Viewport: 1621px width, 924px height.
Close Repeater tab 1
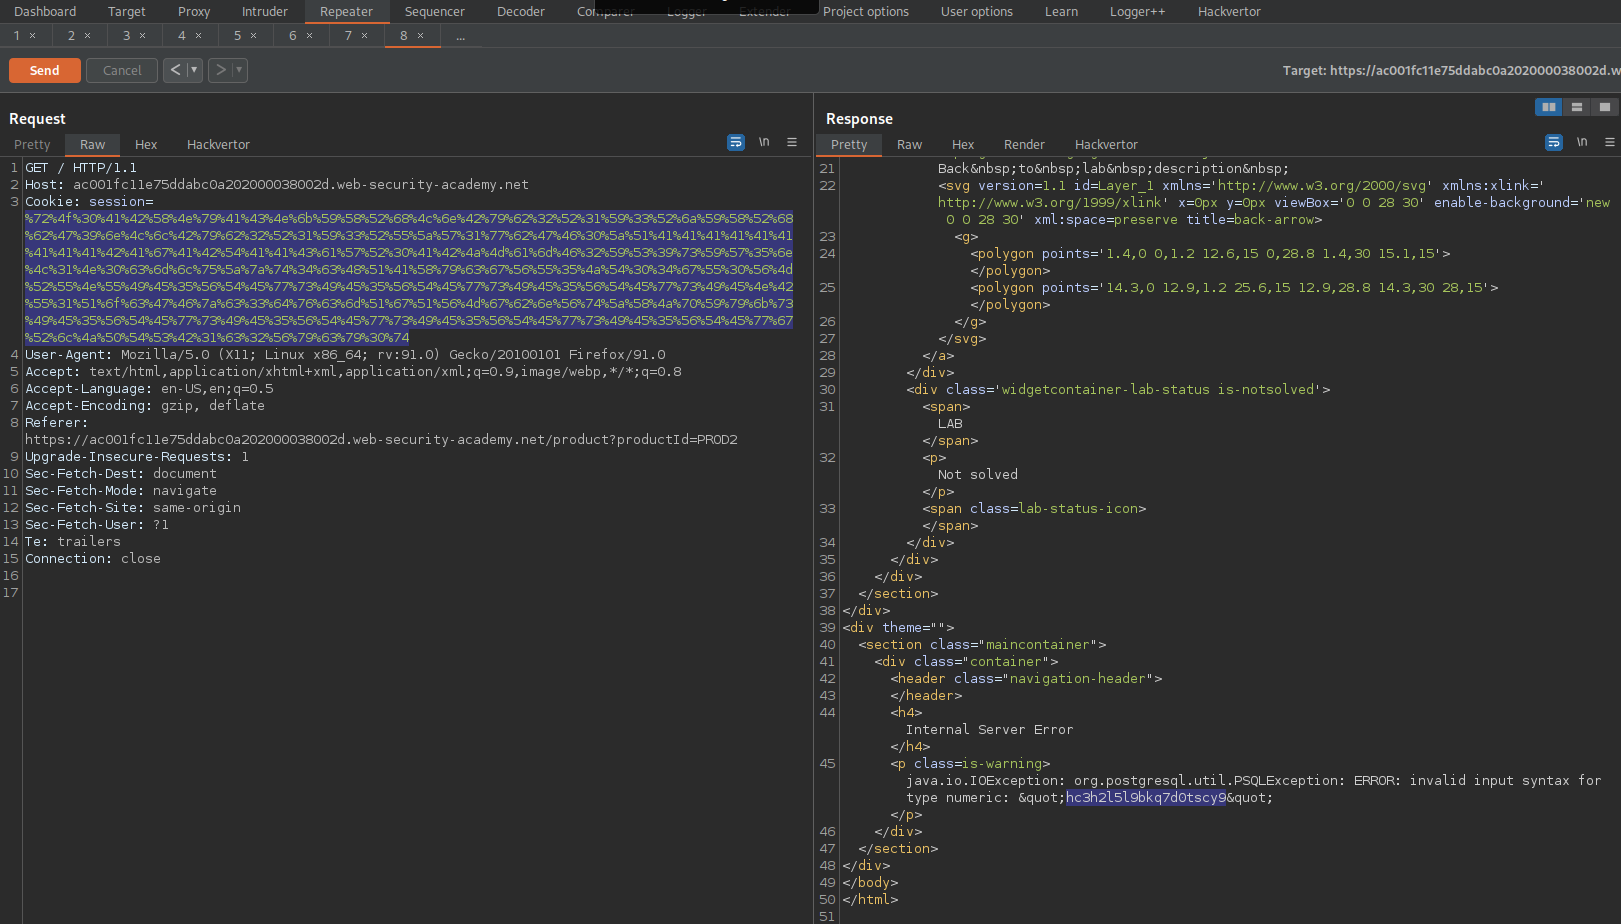33,36
